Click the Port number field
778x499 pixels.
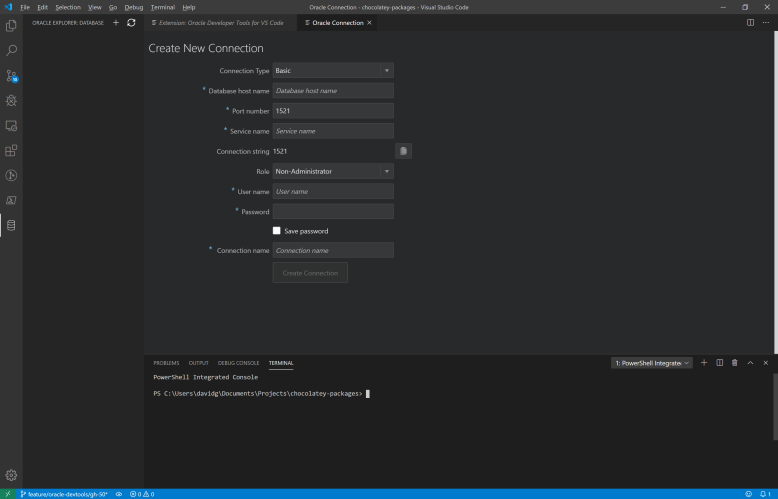point(333,111)
